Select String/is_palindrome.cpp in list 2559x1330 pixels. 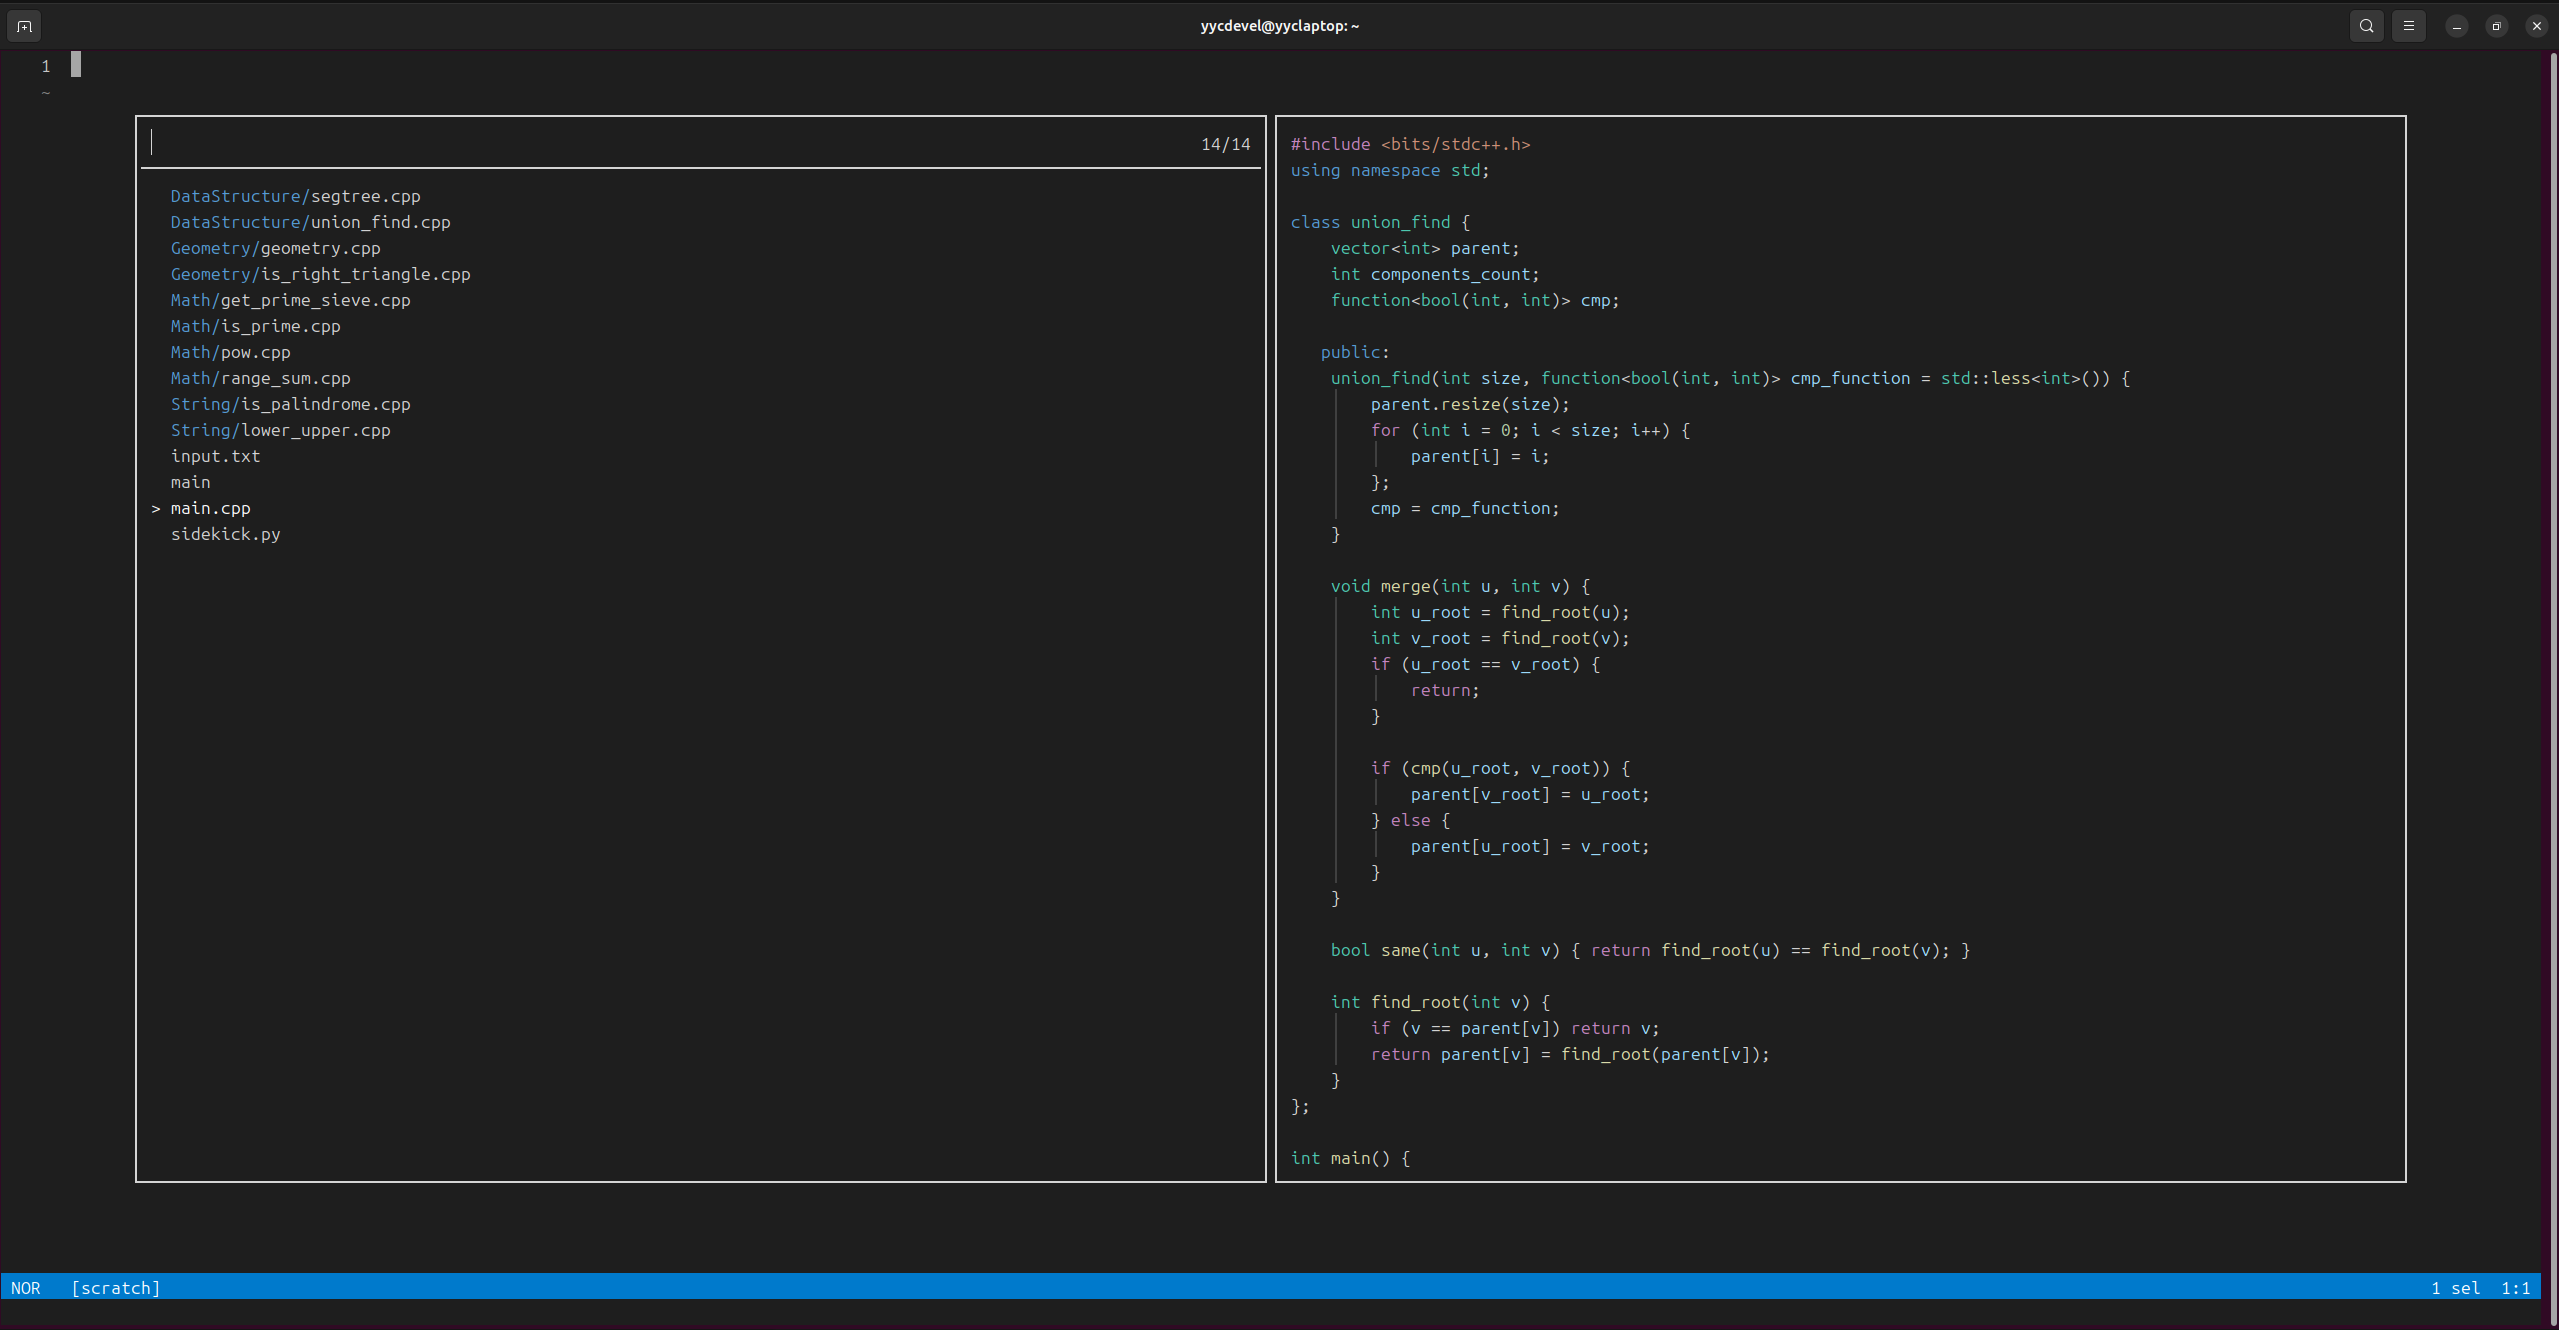click(290, 404)
